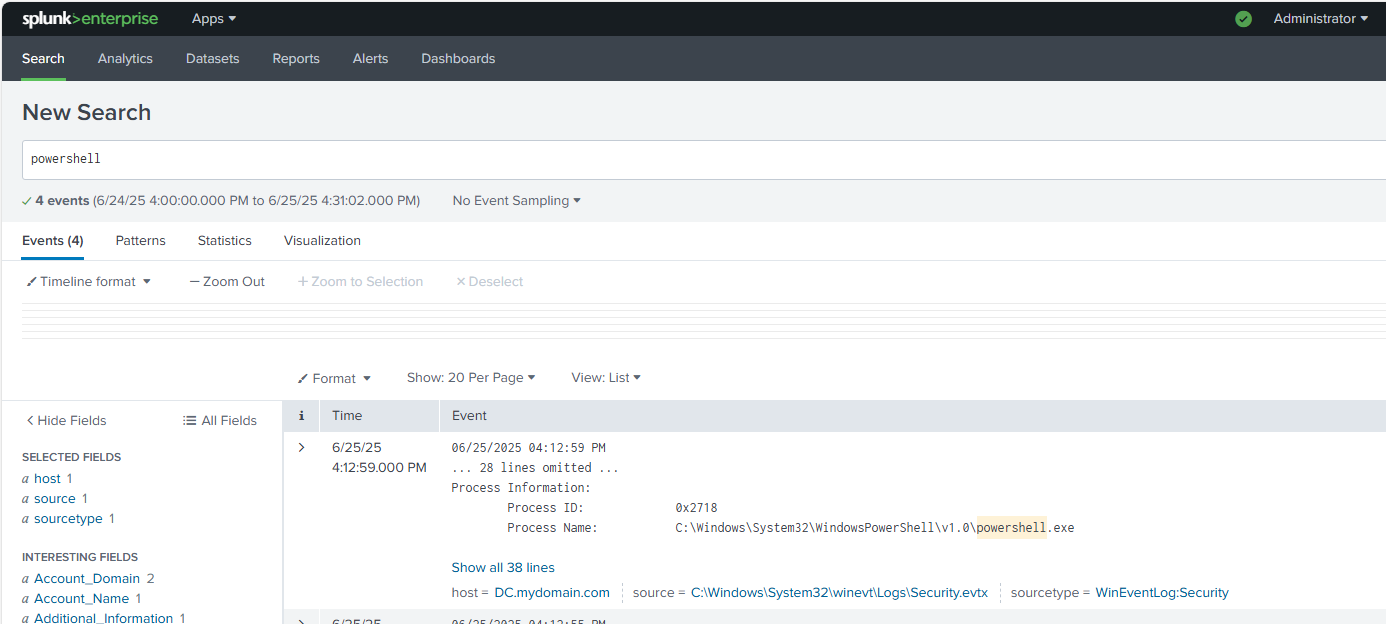Switch to the Visualization tab
This screenshot has height=624, width=1386.
(322, 241)
